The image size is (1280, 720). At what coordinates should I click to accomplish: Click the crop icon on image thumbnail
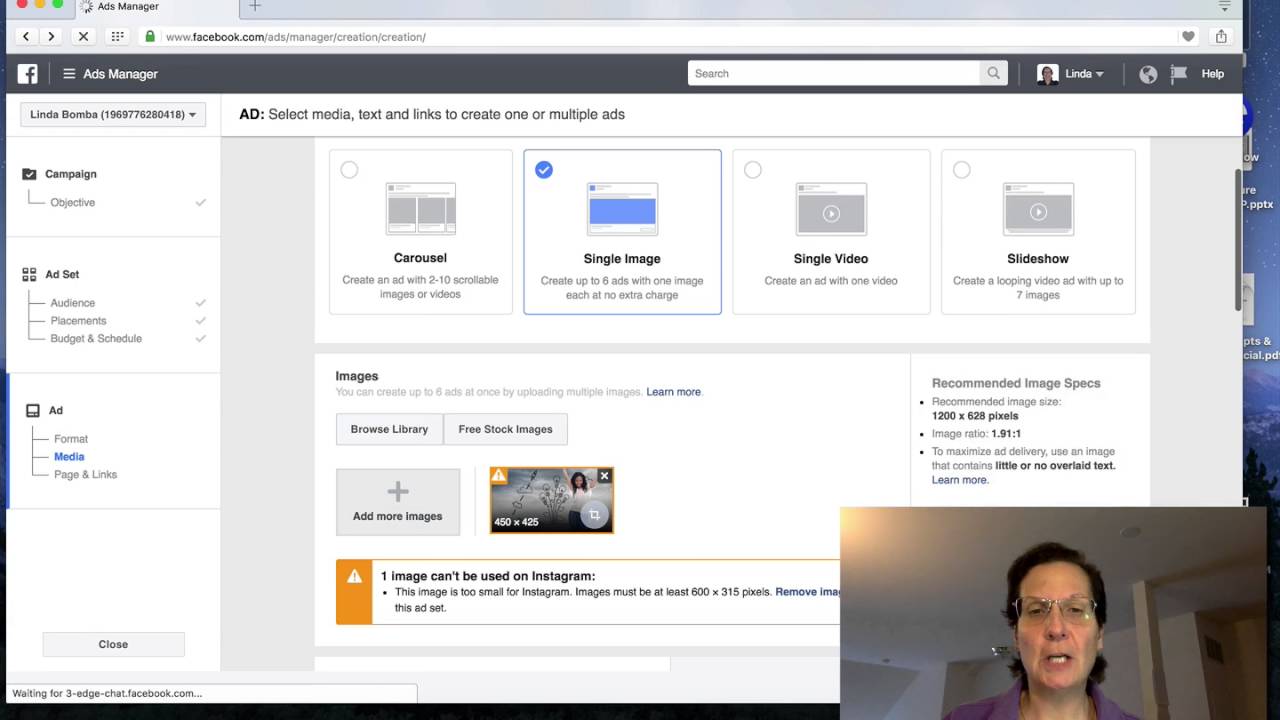[594, 515]
